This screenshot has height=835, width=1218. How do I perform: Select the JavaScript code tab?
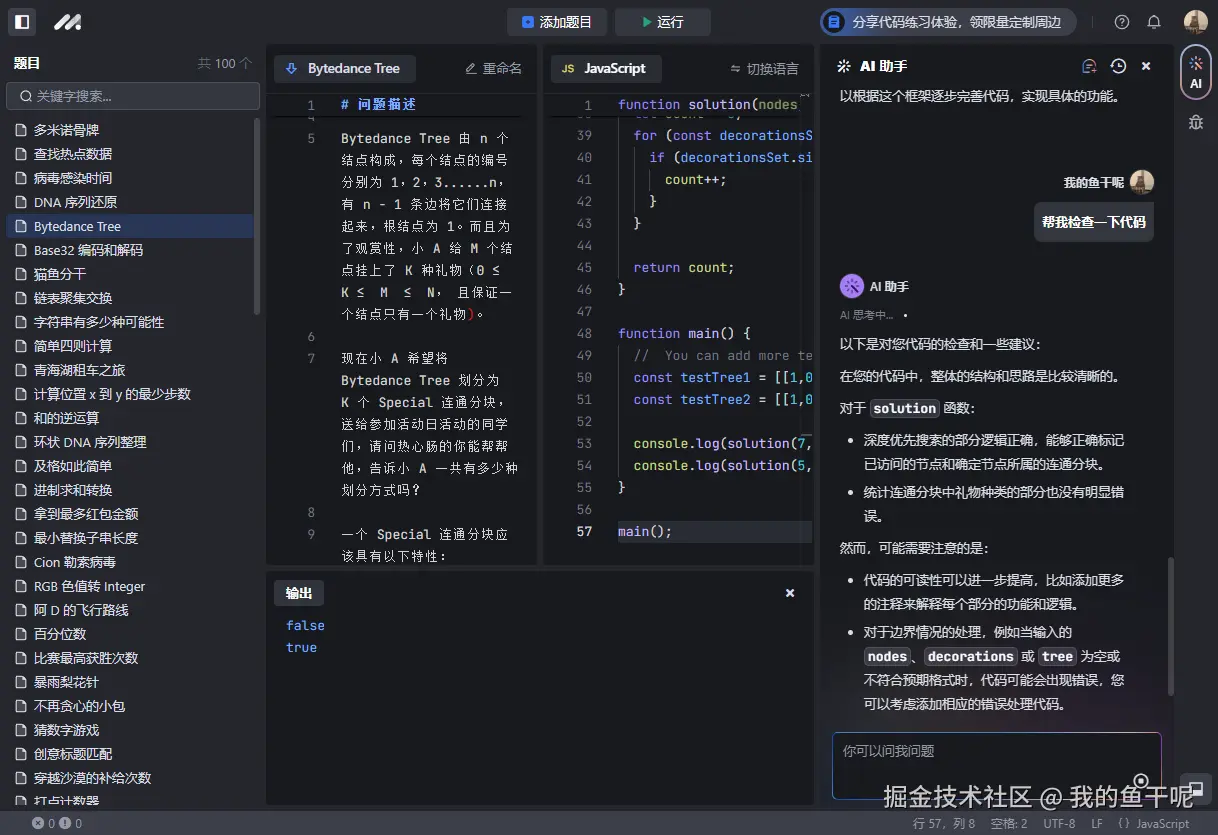605,69
